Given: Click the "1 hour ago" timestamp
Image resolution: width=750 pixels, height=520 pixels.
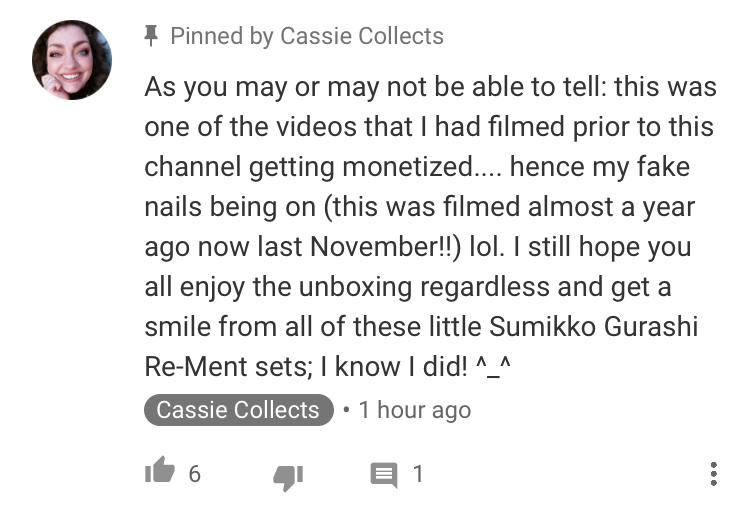Looking at the screenshot, I should [415, 410].
